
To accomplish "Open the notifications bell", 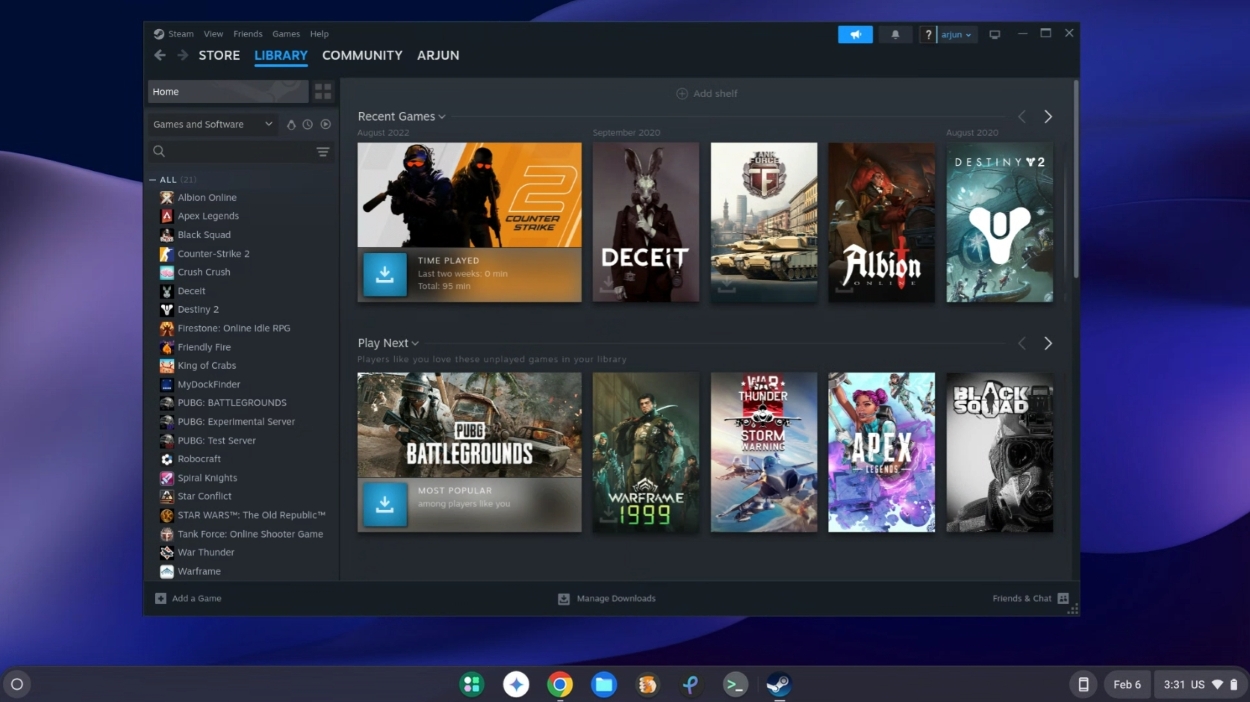I will point(895,34).
